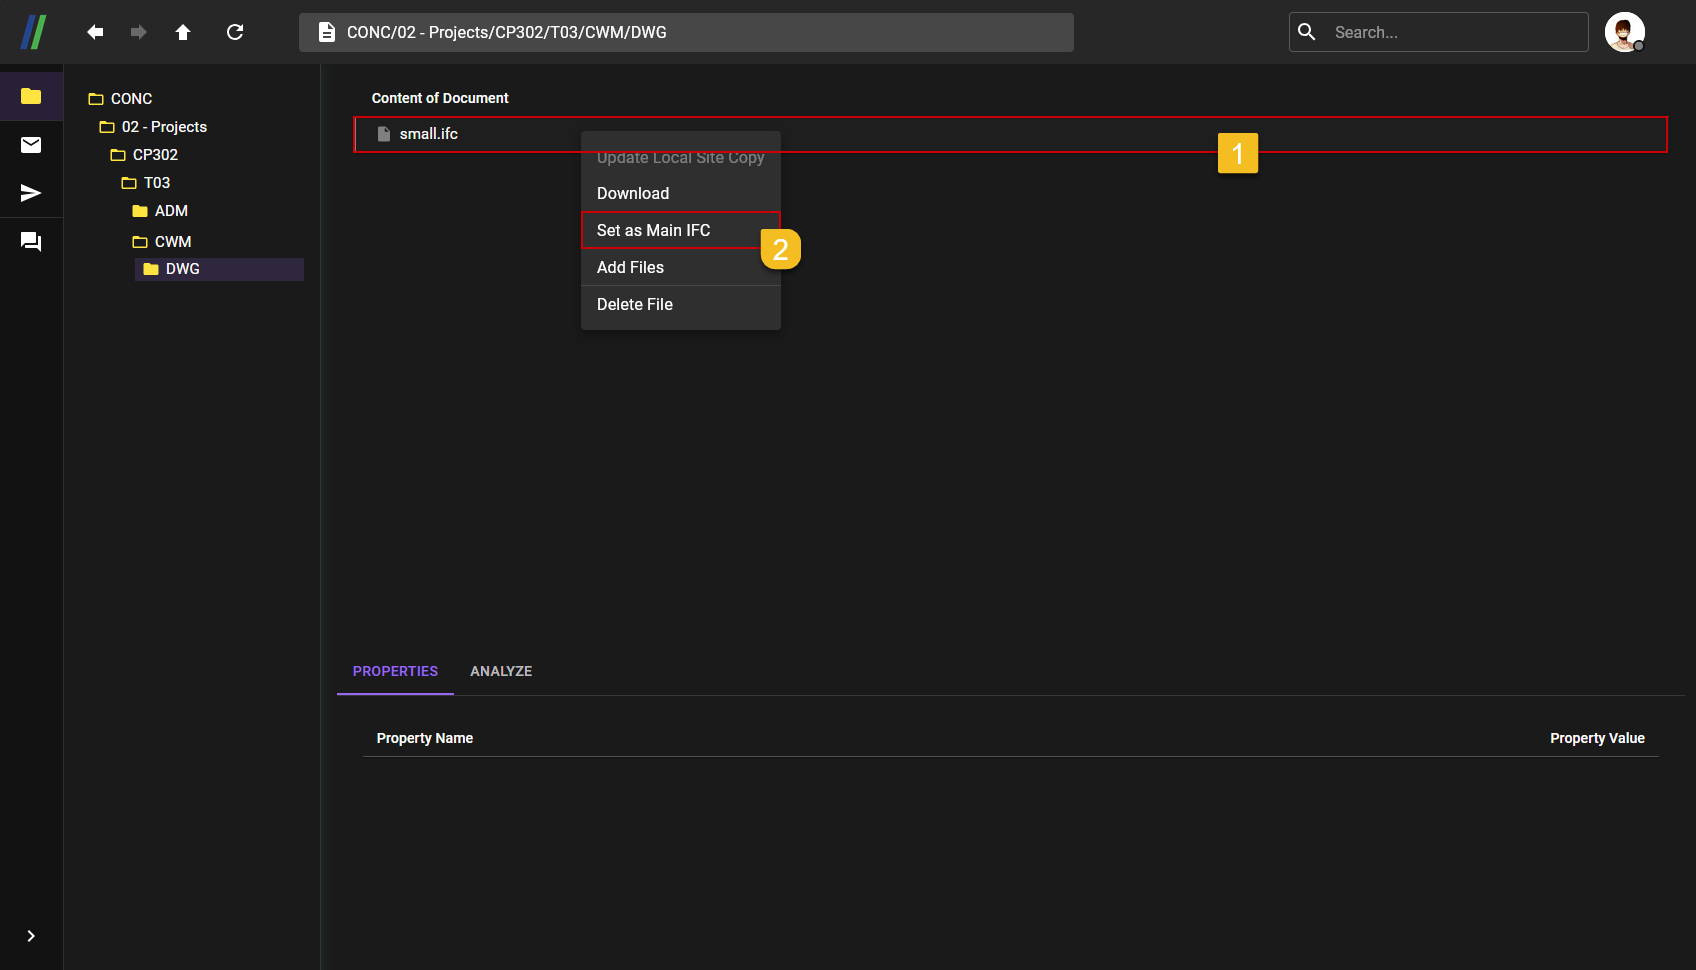The height and width of the screenshot is (970, 1696).
Task: Open the mail inbox sidebar icon
Action: [31, 145]
